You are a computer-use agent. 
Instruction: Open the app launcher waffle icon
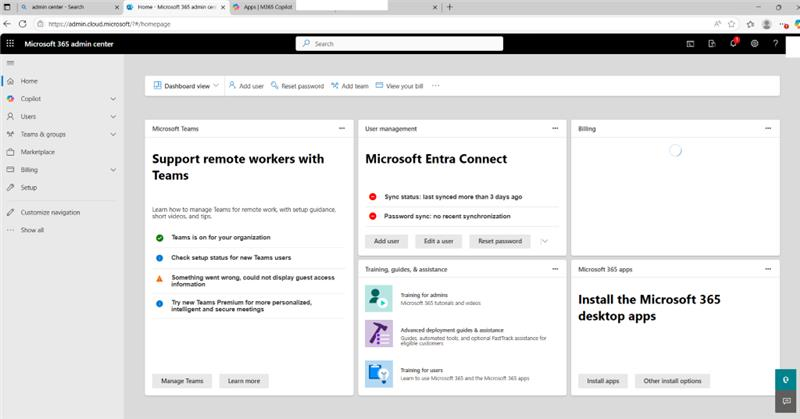coord(10,44)
